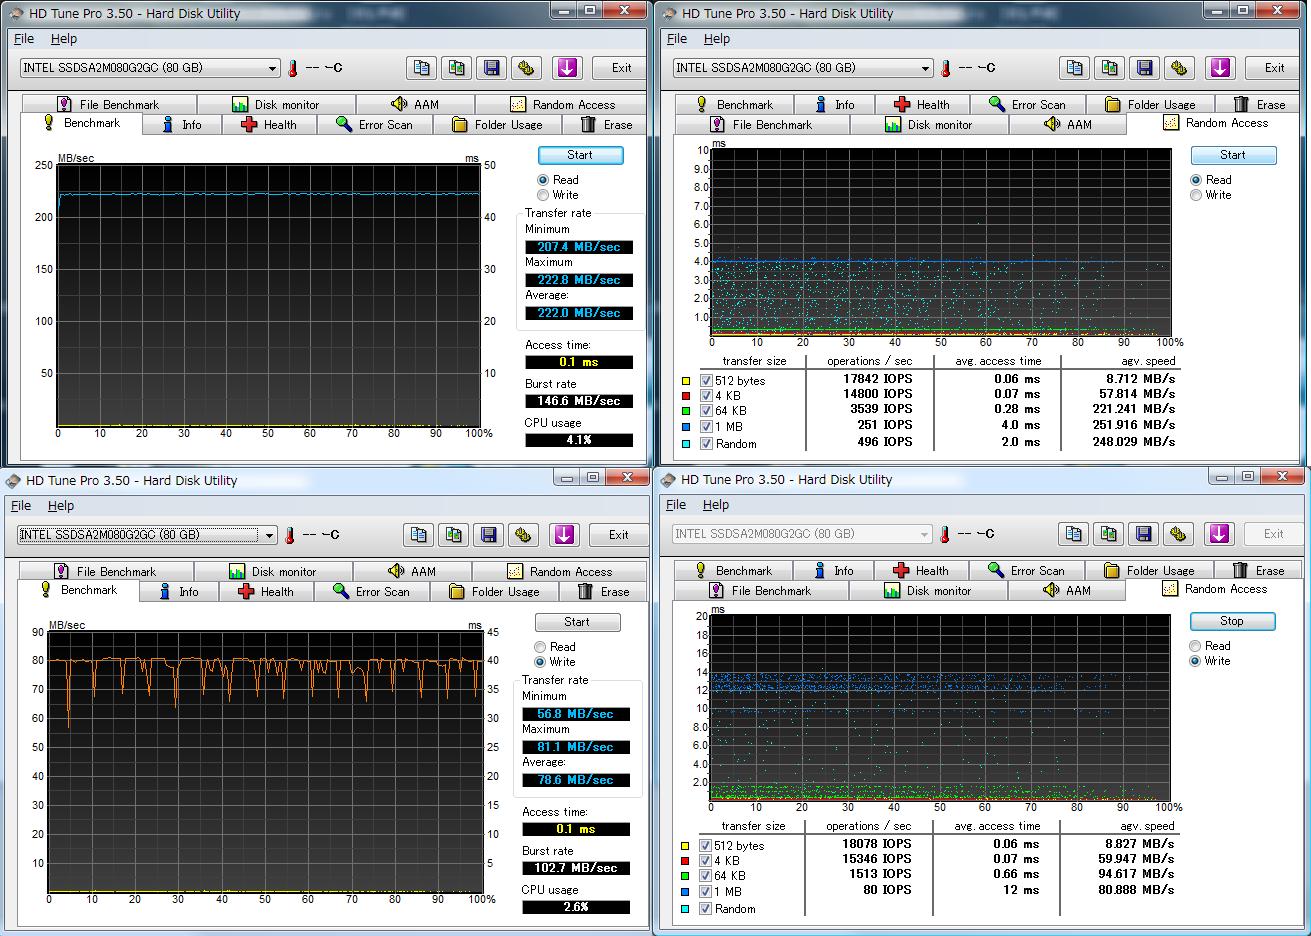Click the Stop button in the running test
Image resolution: width=1311 pixels, height=936 pixels.
1232,621
